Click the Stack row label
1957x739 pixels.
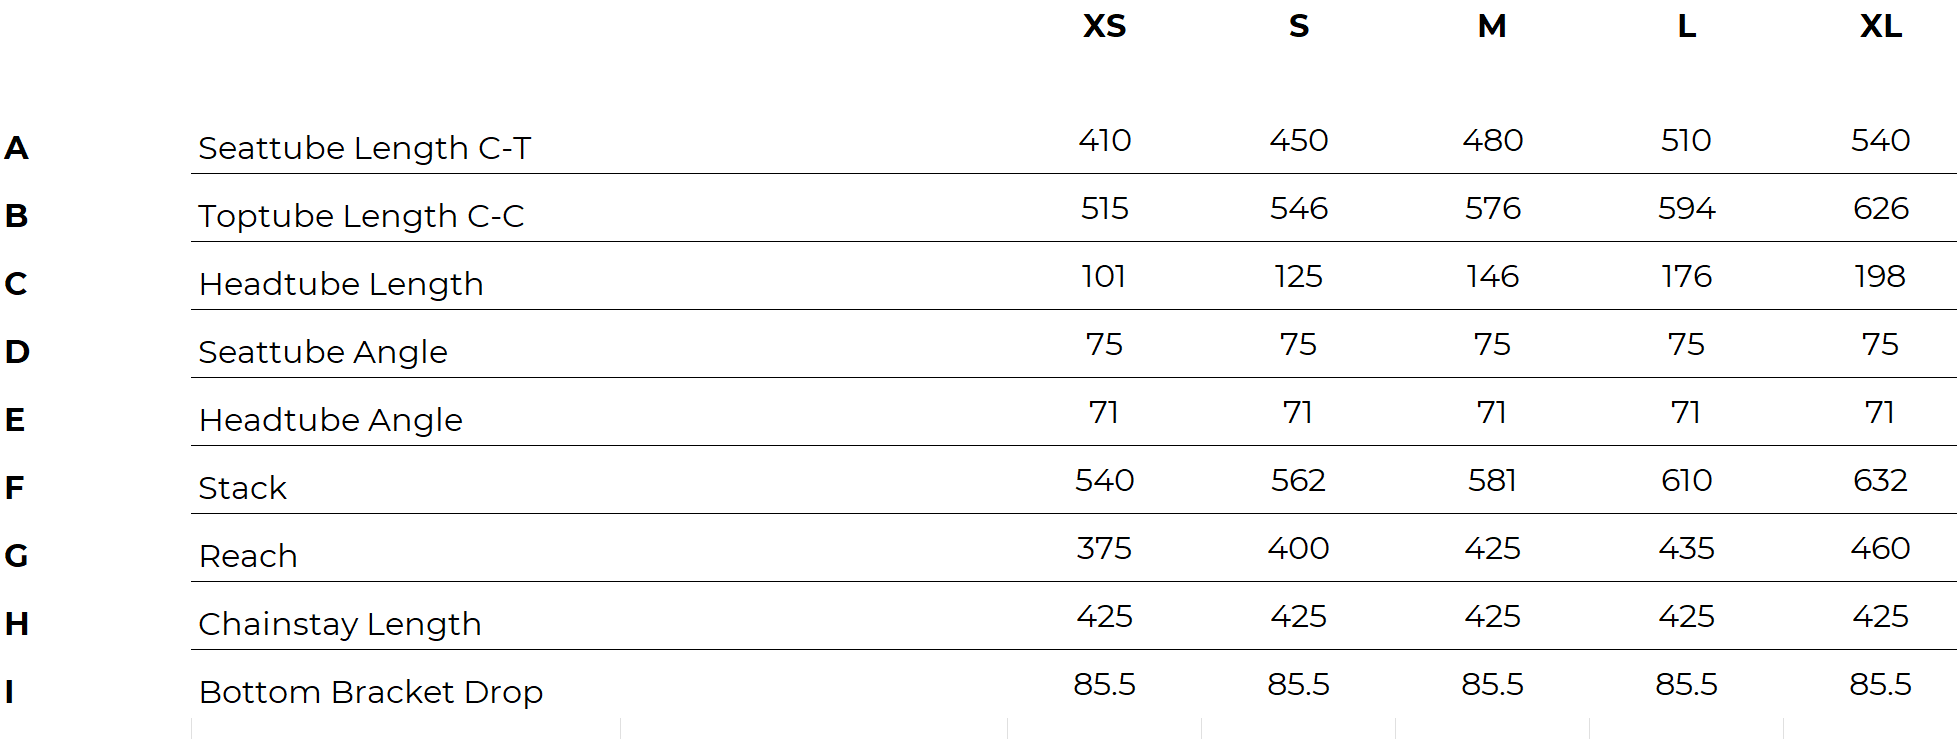[242, 488]
